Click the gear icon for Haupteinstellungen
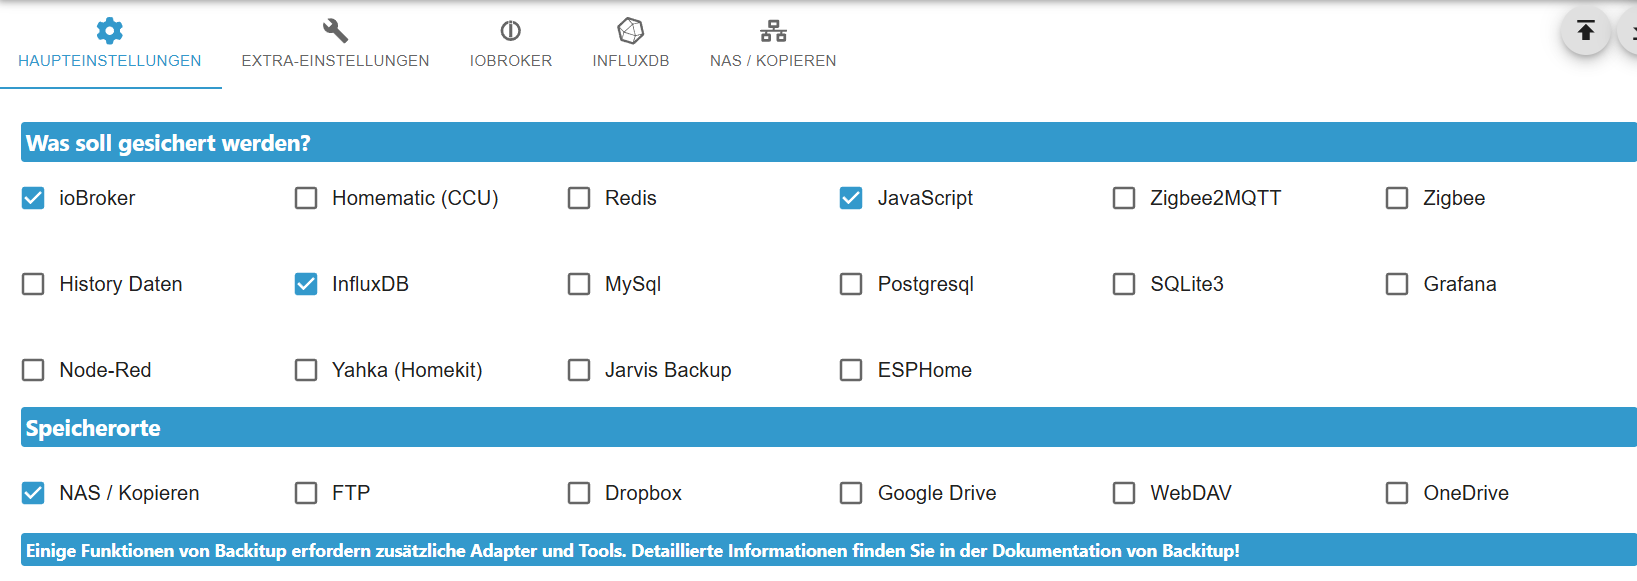The width and height of the screenshot is (1637, 581). tap(109, 31)
